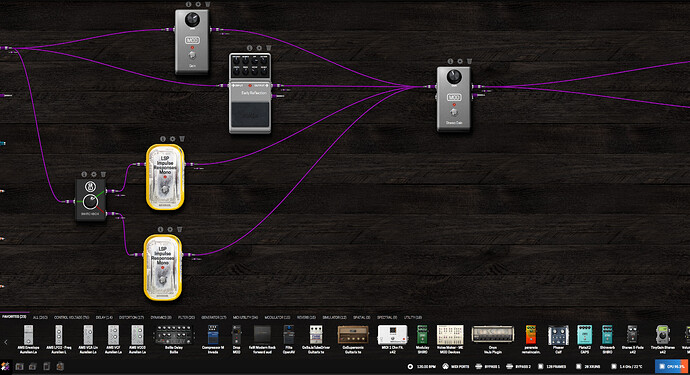The width and height of the screenshot is (690, 375).
Task: Show info for lower LSP Impulse Responses pedal
Action: [x=160, y=229]
